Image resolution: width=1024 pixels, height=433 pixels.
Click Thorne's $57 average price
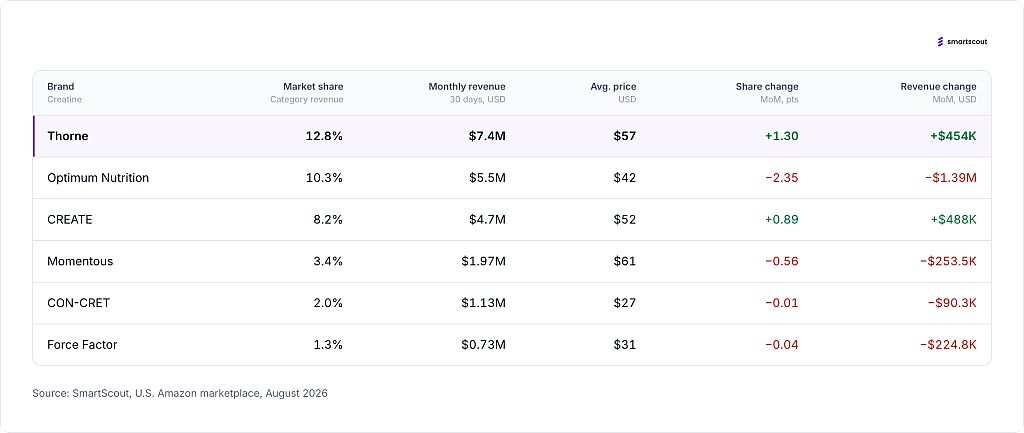[625, 136]
